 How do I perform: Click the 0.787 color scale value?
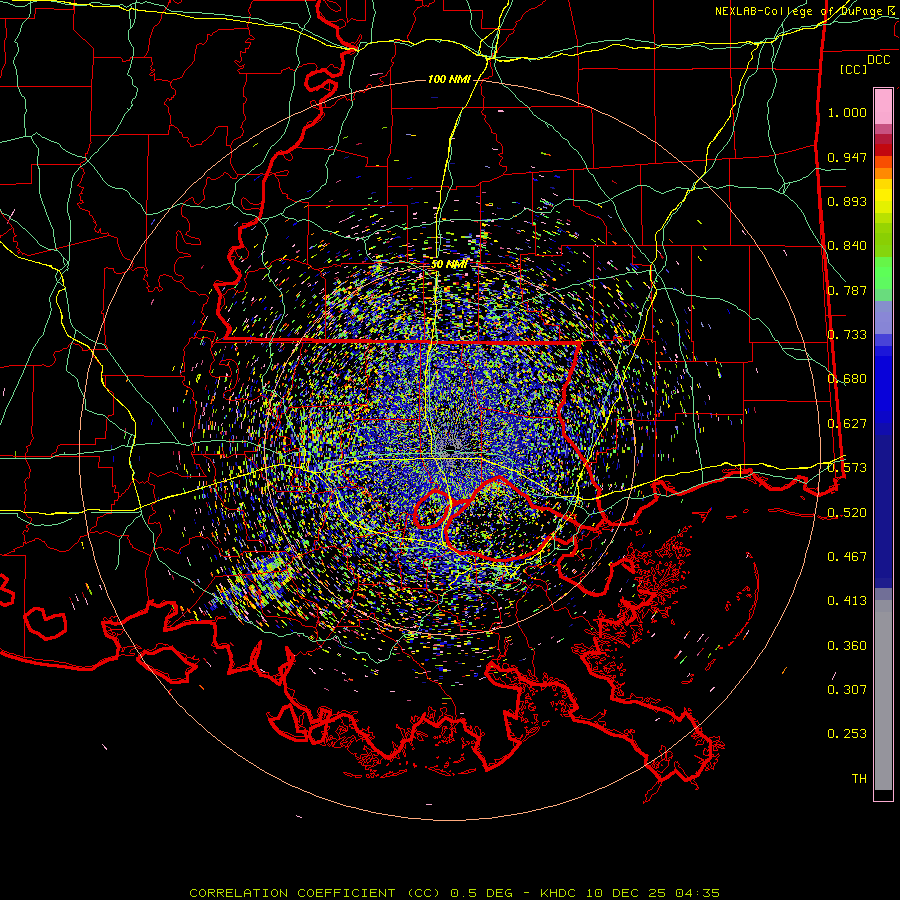pos(847,290)
